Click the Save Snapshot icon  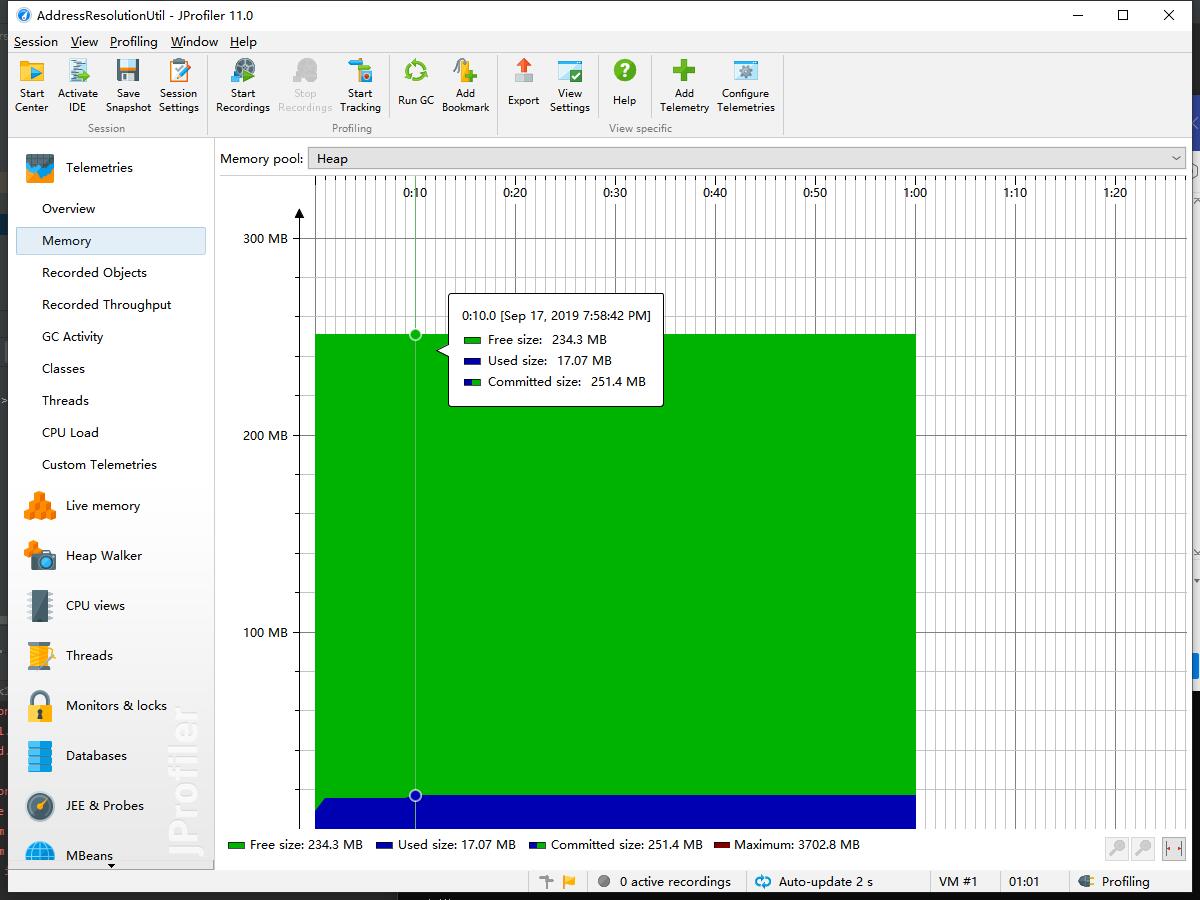128,84
